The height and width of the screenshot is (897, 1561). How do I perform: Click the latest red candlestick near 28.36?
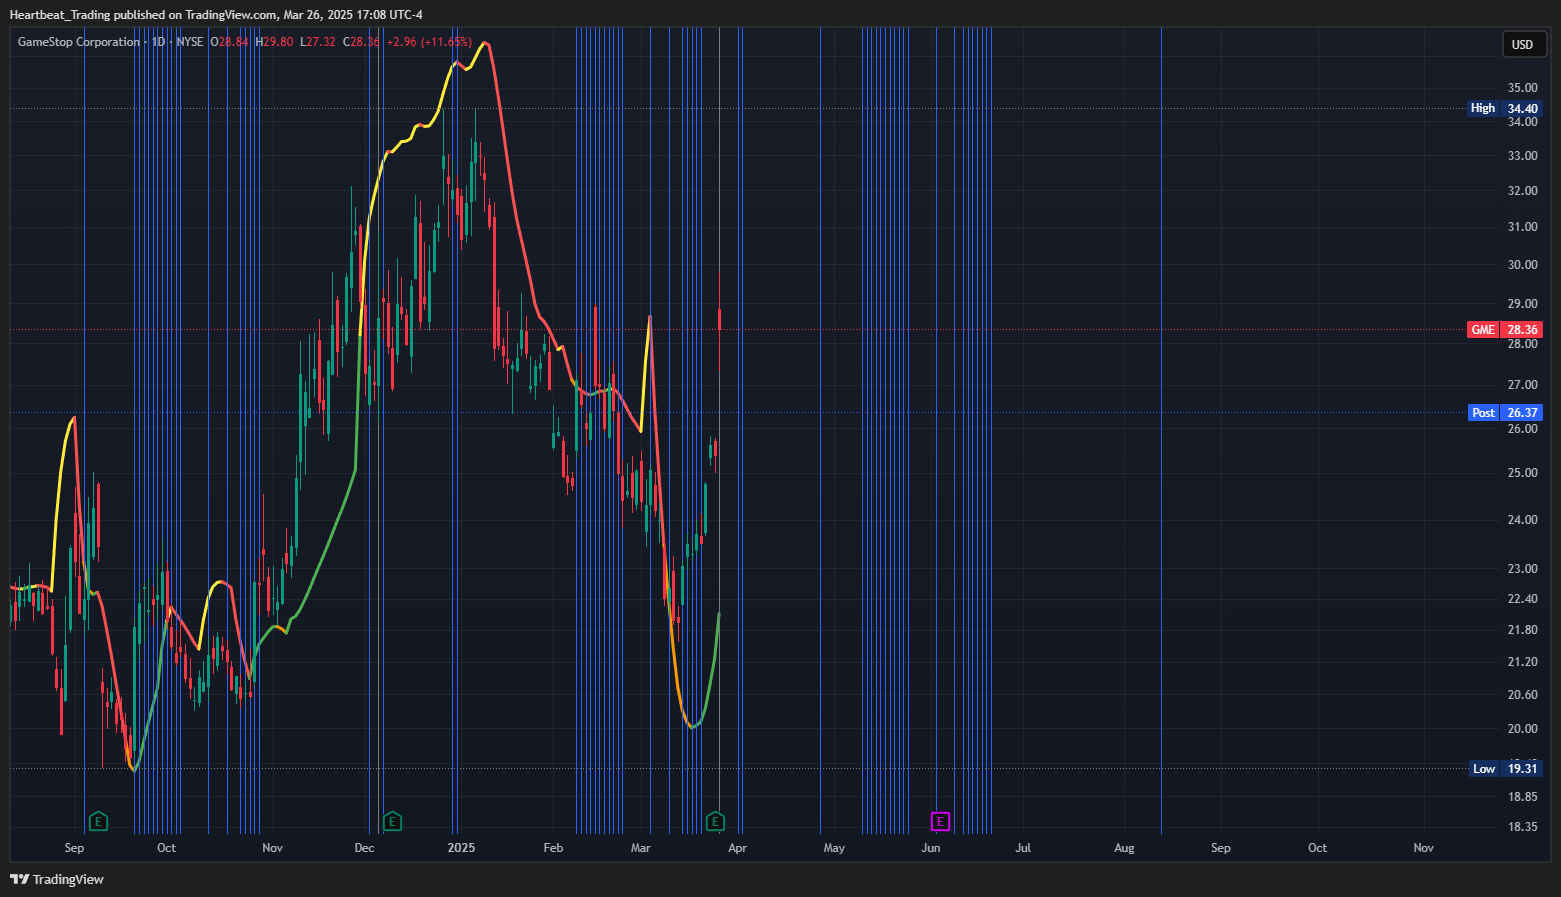pyautogui.click(x=719, y=319)
